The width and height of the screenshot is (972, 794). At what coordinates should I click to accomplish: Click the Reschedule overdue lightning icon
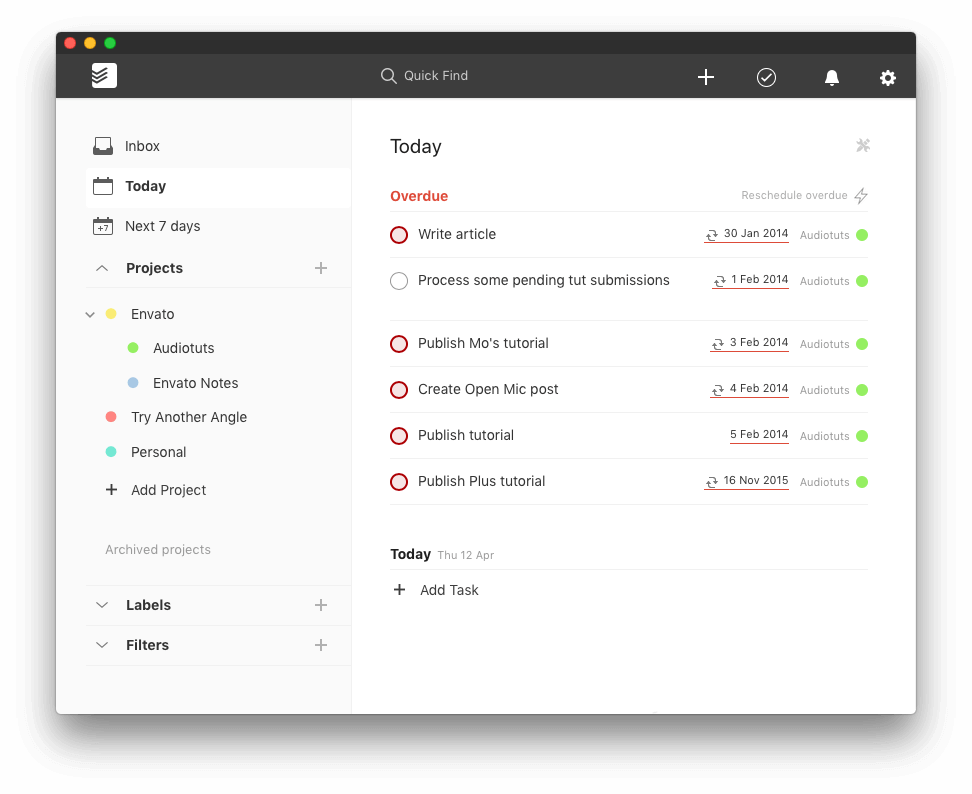tap(861, 196)
